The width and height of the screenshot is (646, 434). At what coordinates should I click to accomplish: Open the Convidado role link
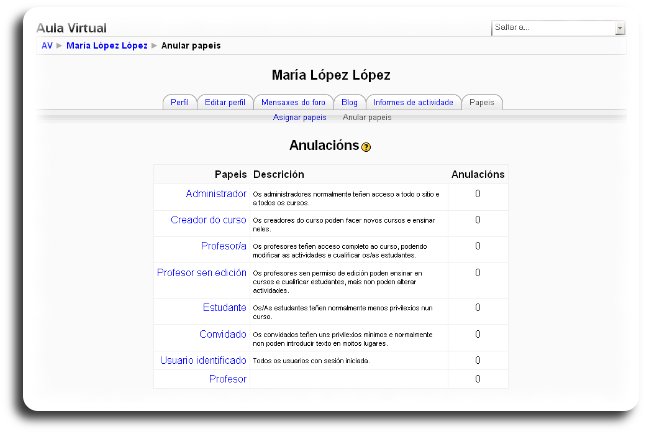click(222, 334)
